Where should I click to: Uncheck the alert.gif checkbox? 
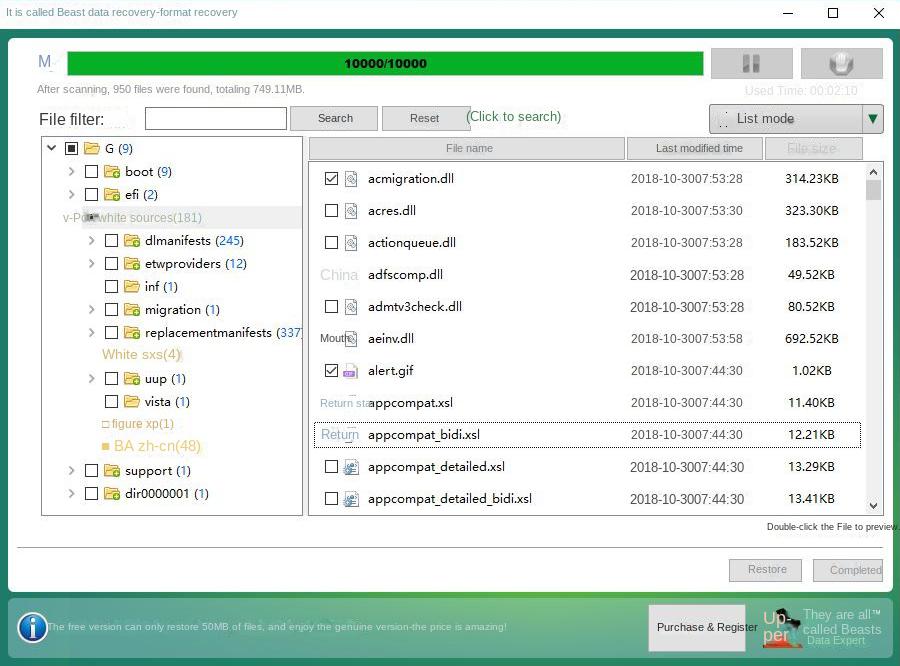(x=331, y=371)
